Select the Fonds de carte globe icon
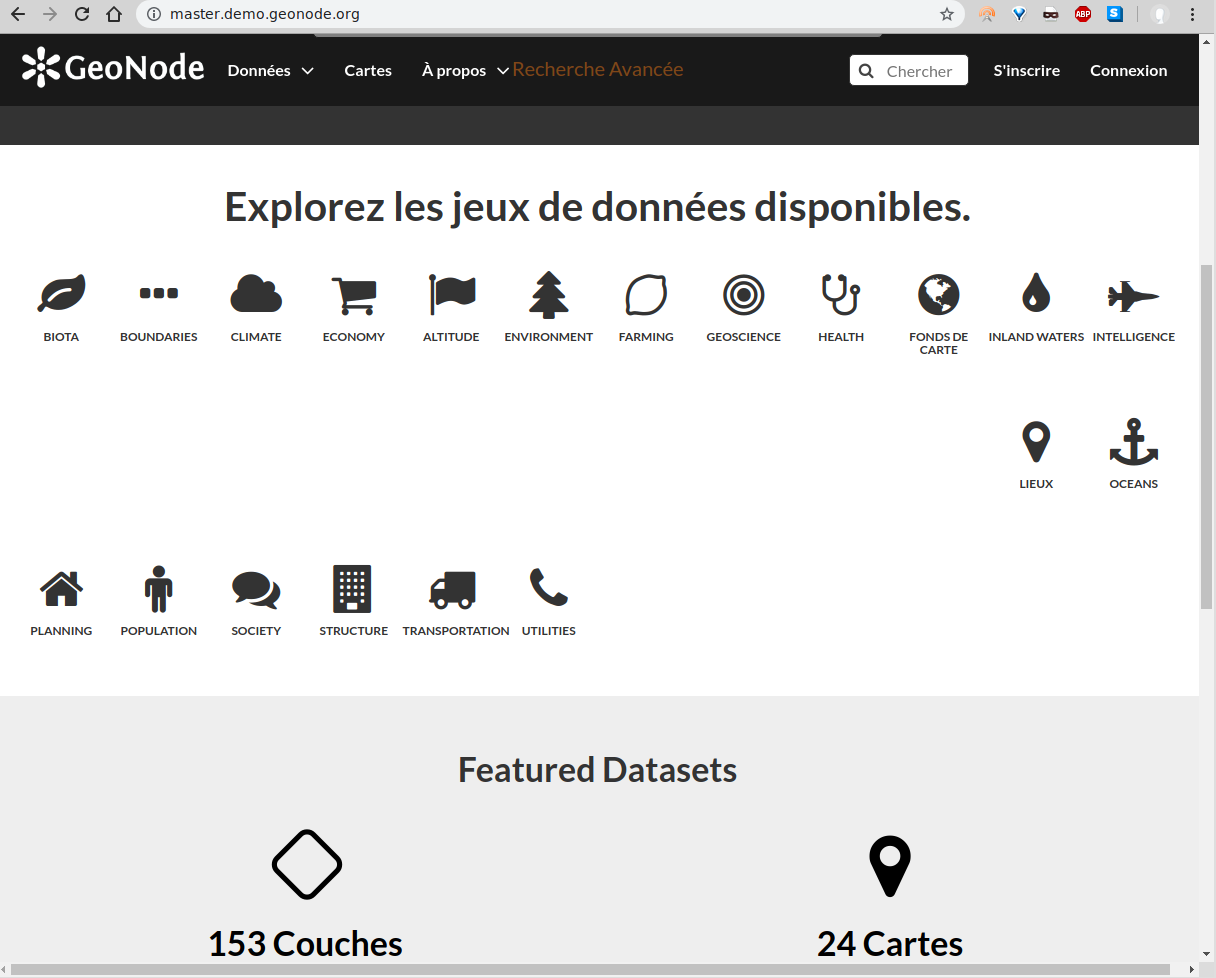Screen dimensions: 1216x978 point(939,294)
